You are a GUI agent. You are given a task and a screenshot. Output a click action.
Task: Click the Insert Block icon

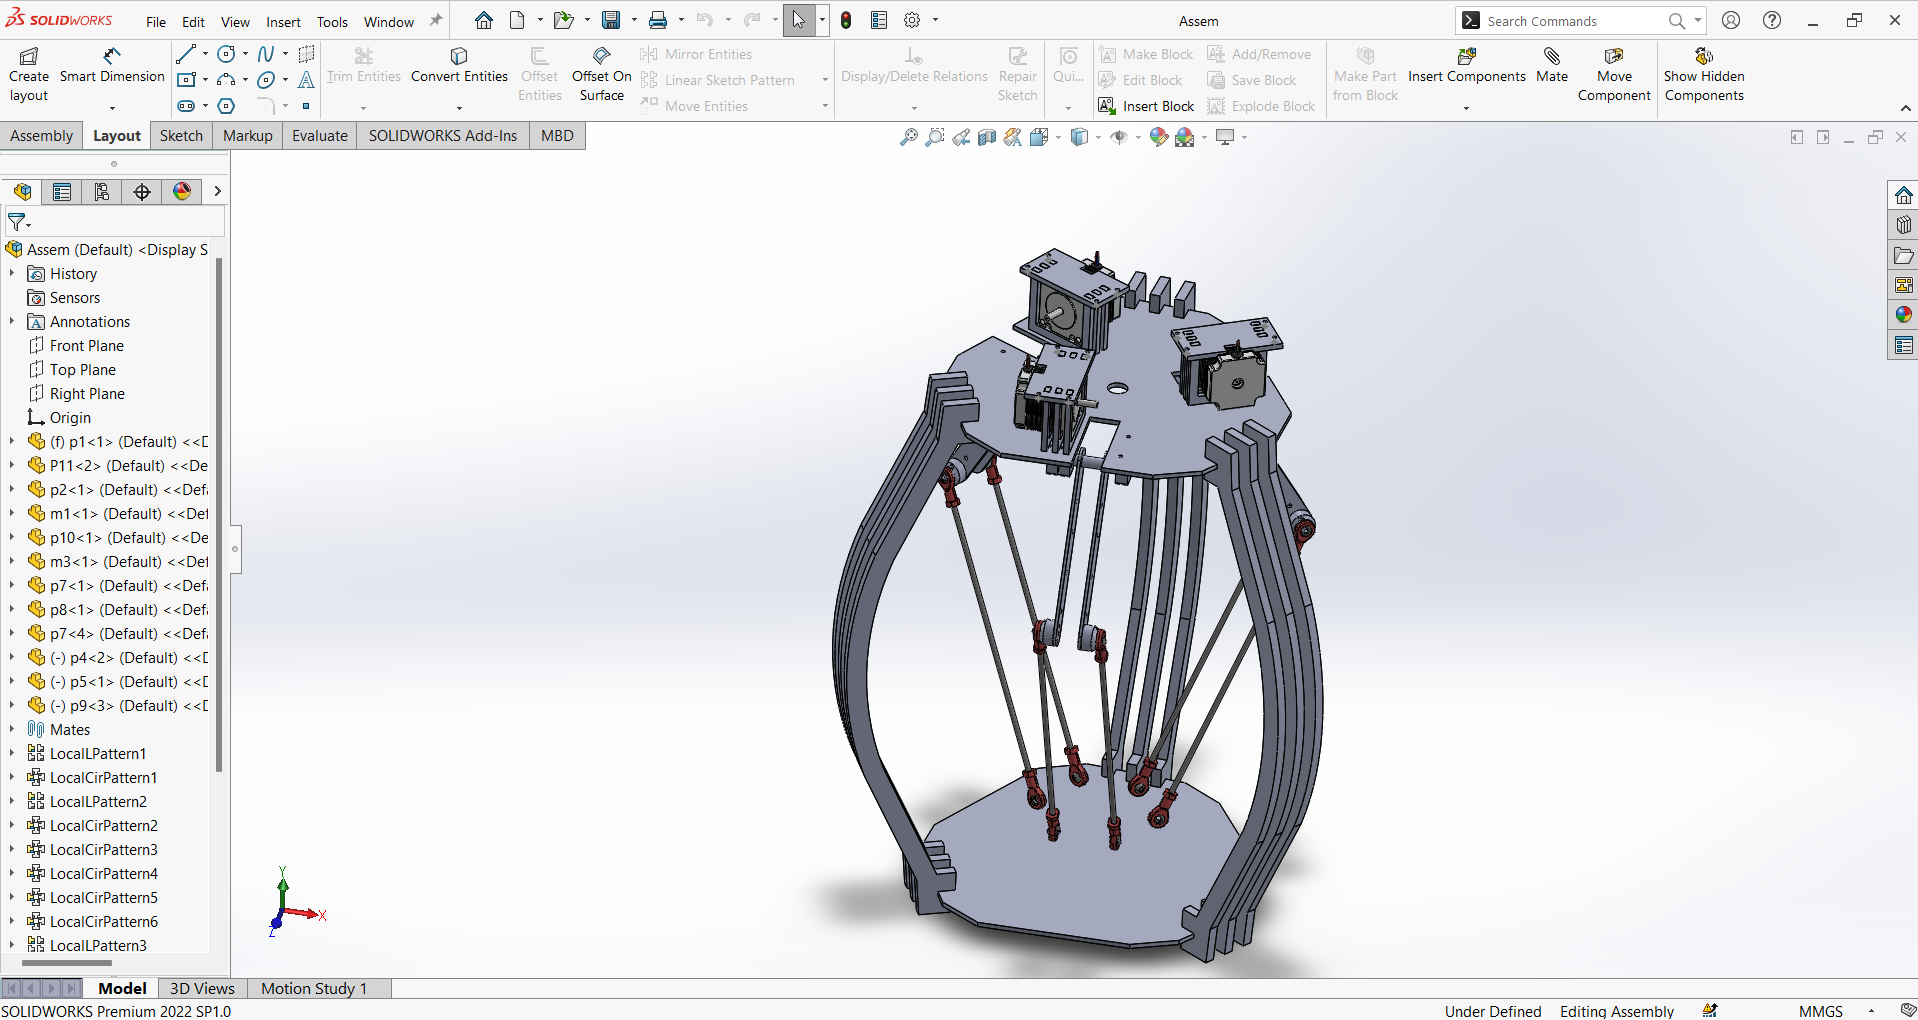click(x=1107, y=106)
